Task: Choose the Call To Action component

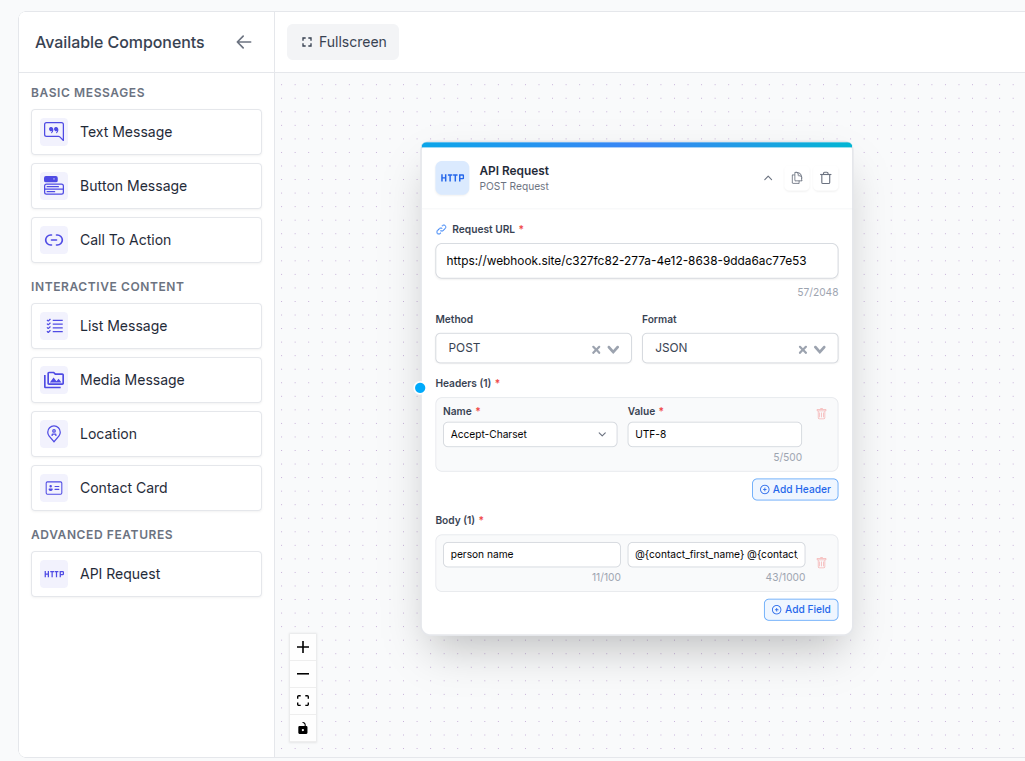Action: click(x=146, y=240)
